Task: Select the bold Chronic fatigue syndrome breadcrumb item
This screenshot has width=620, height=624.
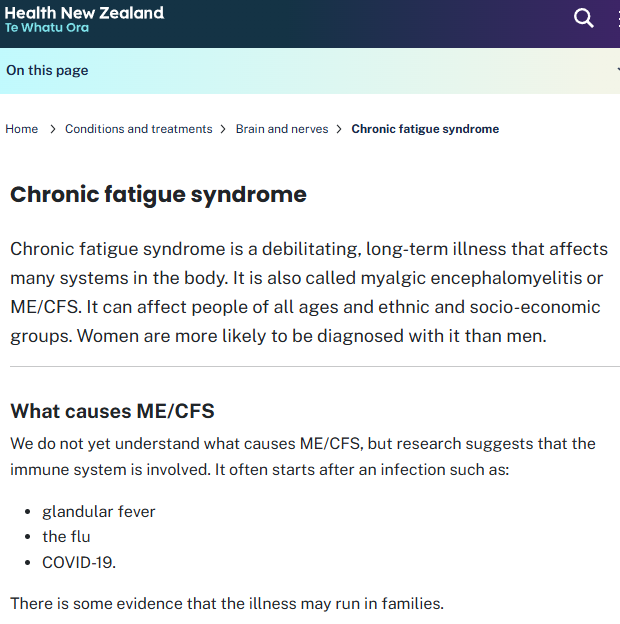Action: (x=425, y=129)
